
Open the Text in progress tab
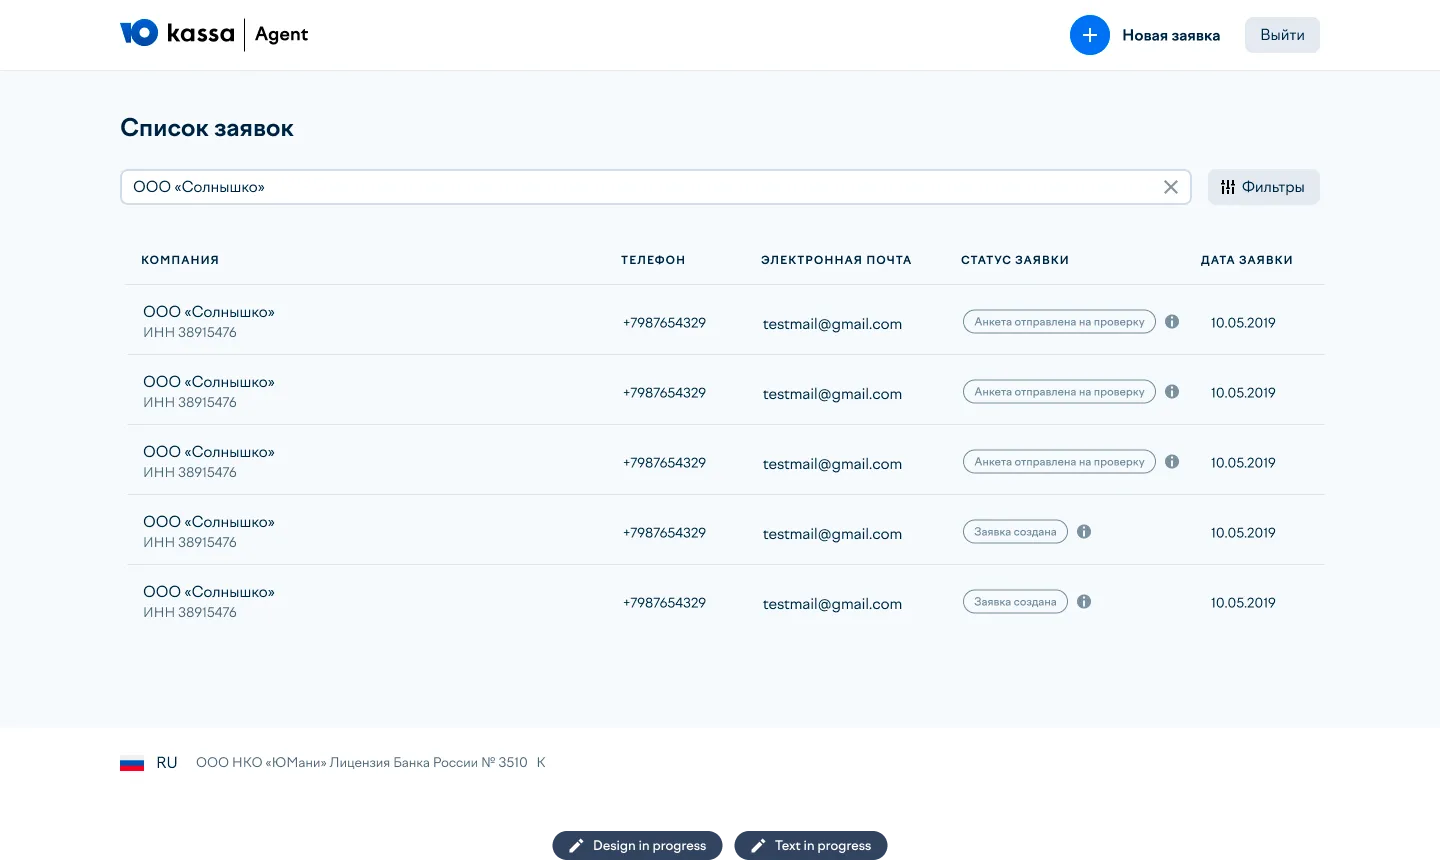click(x=811, y=845)
